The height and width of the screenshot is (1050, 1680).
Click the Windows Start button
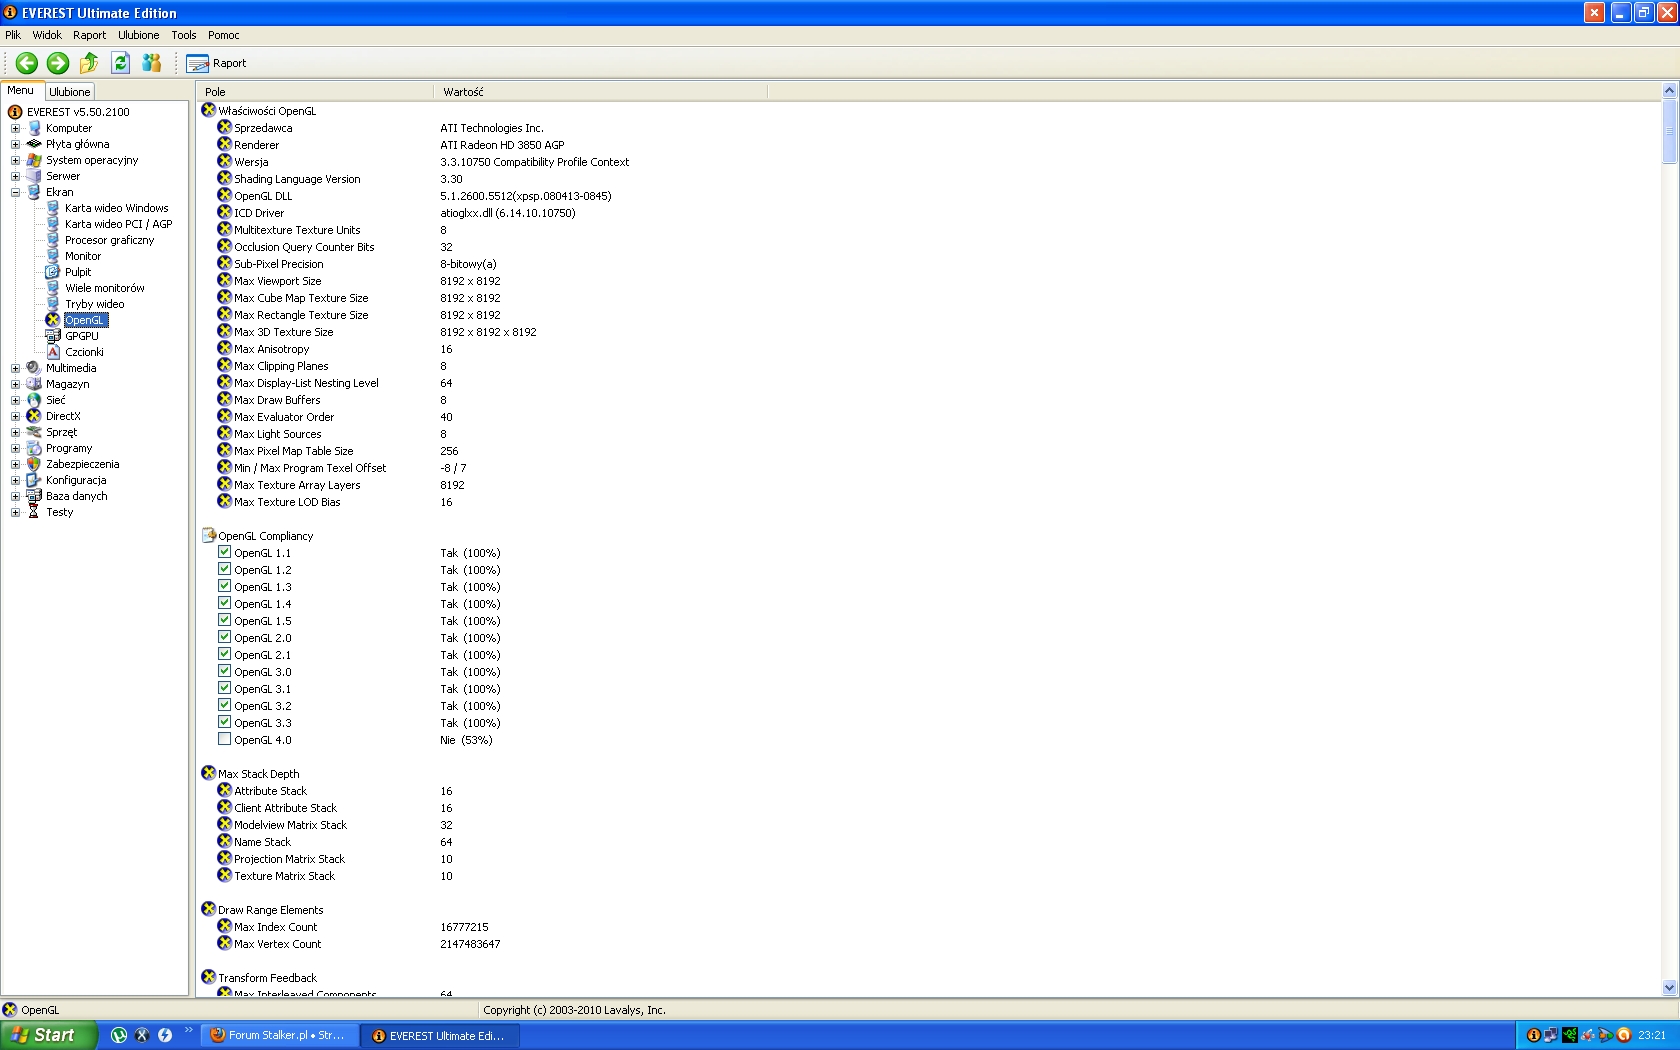[x=48, y=1035]
